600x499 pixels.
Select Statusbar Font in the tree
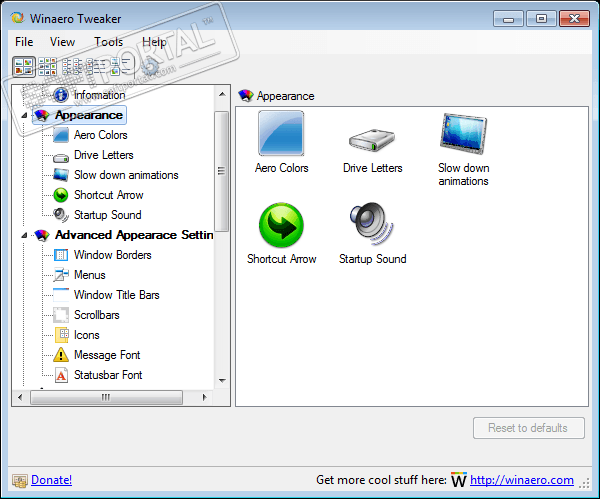[x=108, y=375]
